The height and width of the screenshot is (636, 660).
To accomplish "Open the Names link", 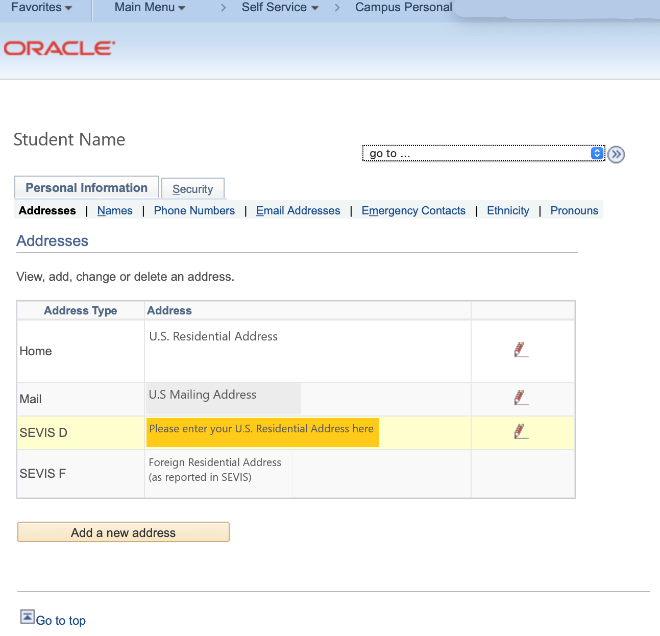I will click(115, 211).
